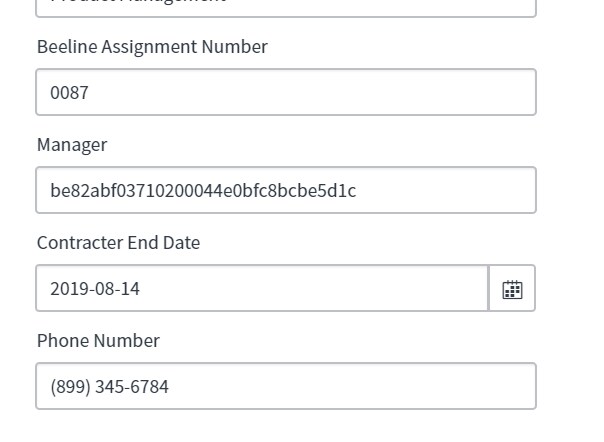Click into the Manager input field
This screenshot has height=442, width=604.
coord(286,190)
